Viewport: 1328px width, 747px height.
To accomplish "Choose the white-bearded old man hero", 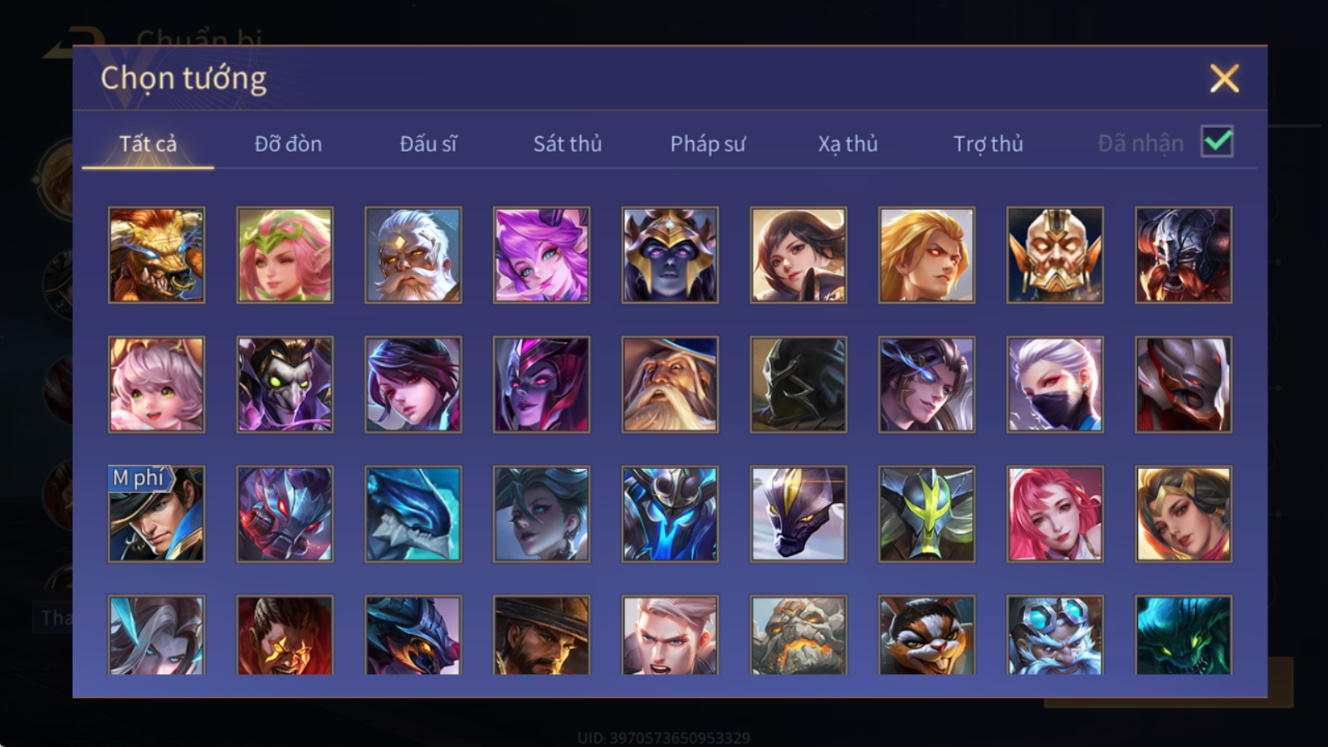I will [413, 255].
